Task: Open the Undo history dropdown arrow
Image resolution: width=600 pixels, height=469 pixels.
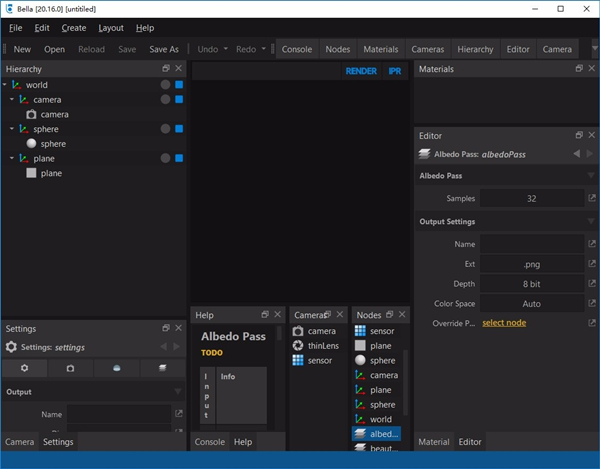Action: click(226, 49)
